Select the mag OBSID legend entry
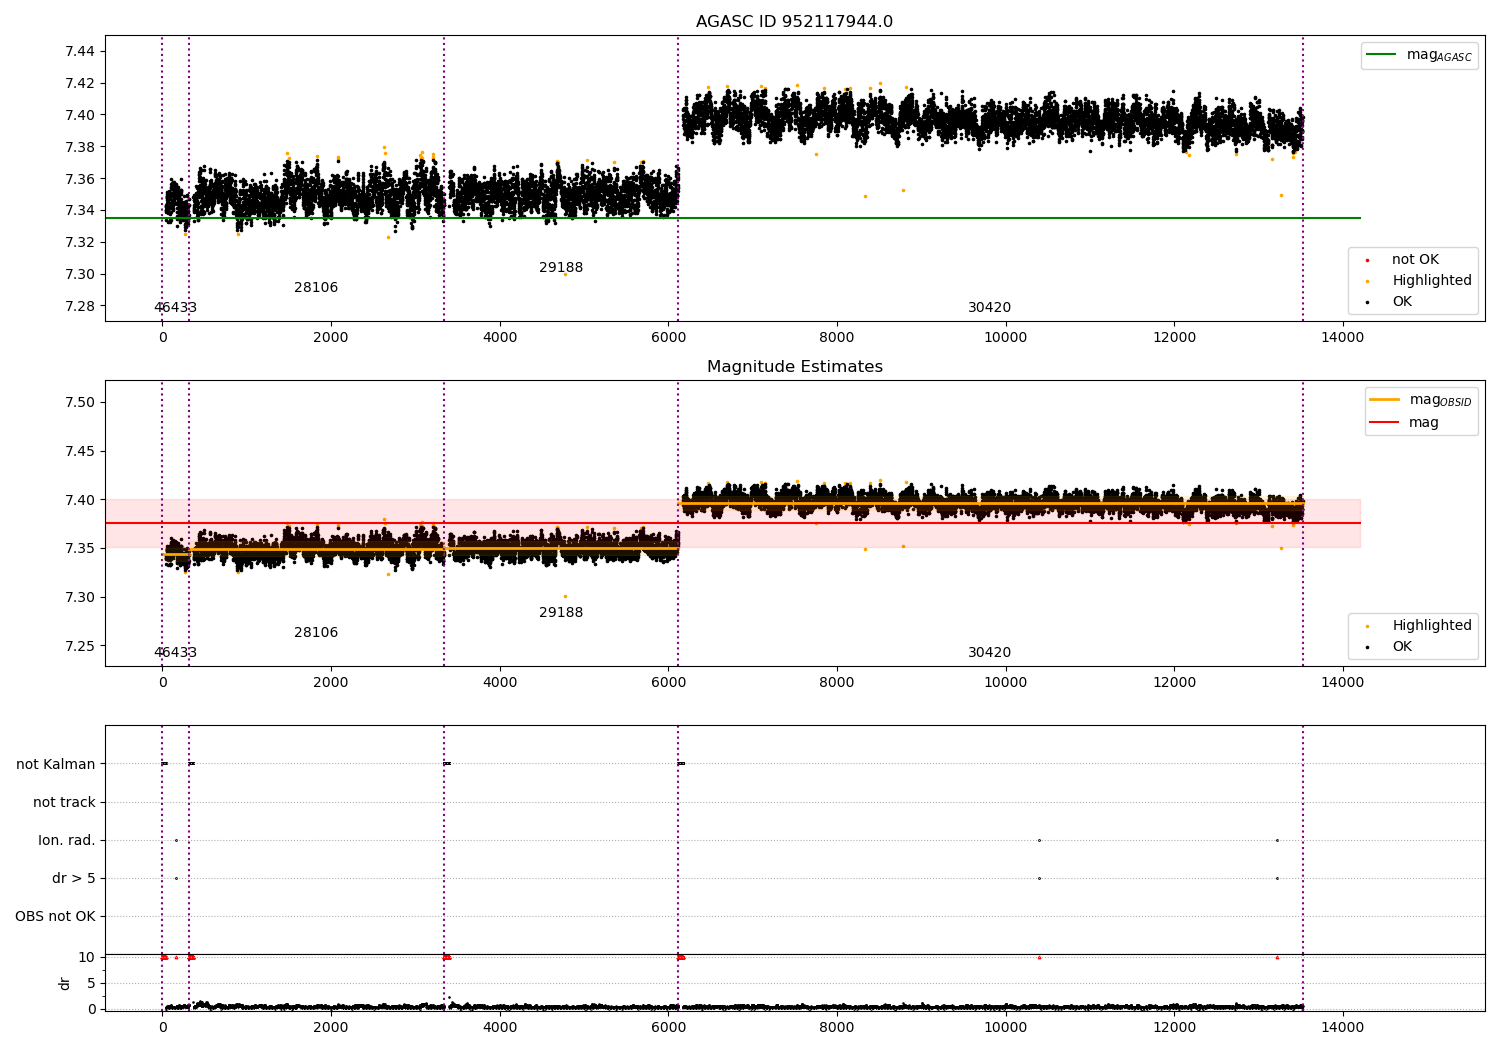Screen dimensions: 1500x1050 pyautogui.click(x=1419, y=400)
